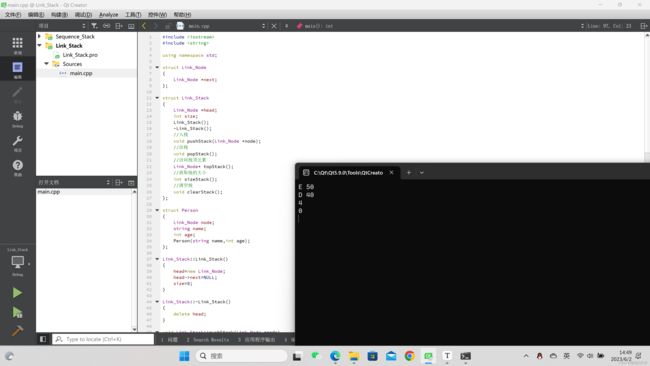Collapse the Sources folder
This screenshot has height=366, width=650.
(x=46, y=64)
